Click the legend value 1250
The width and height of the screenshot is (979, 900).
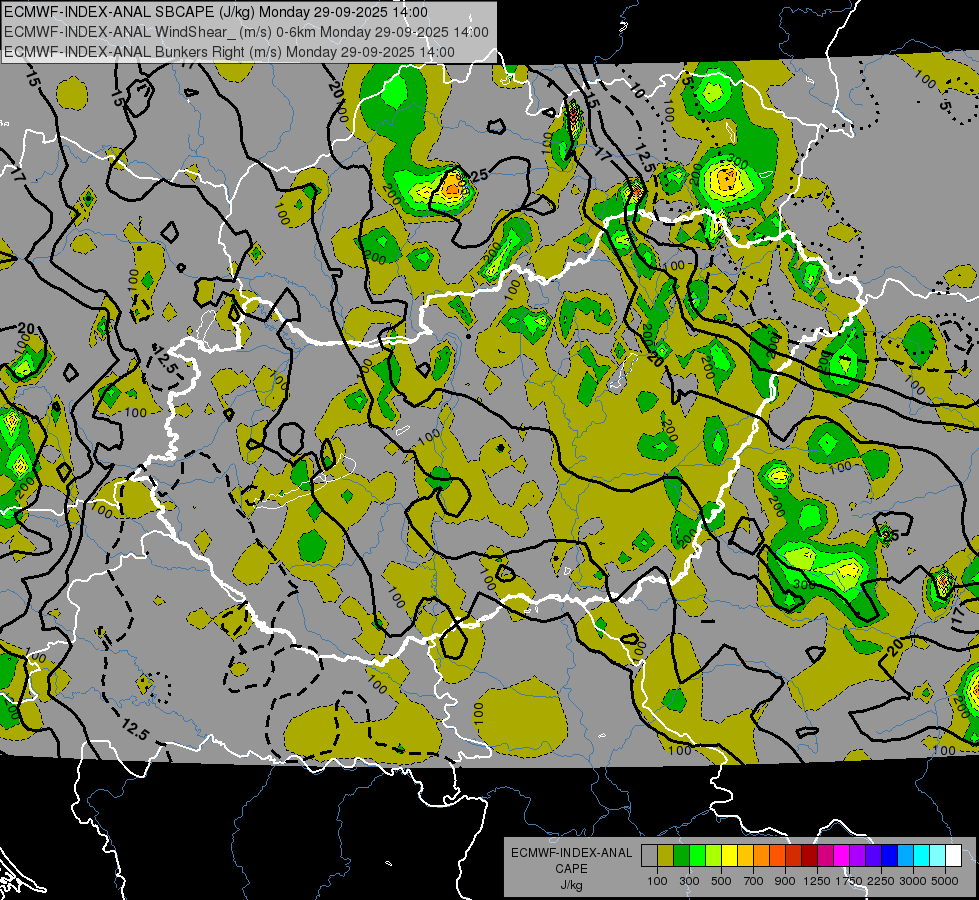(817, 881)
